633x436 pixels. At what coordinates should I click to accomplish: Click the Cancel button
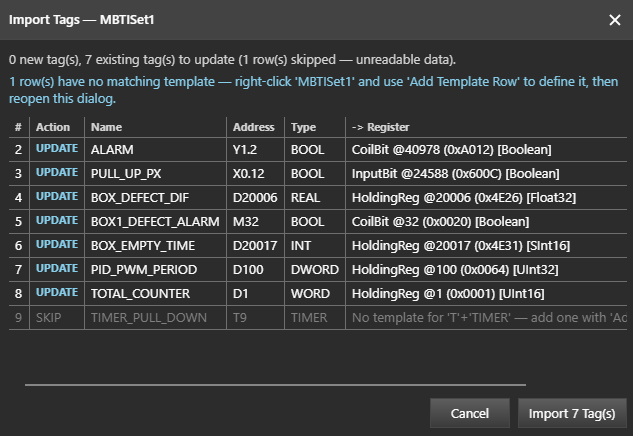470,413
